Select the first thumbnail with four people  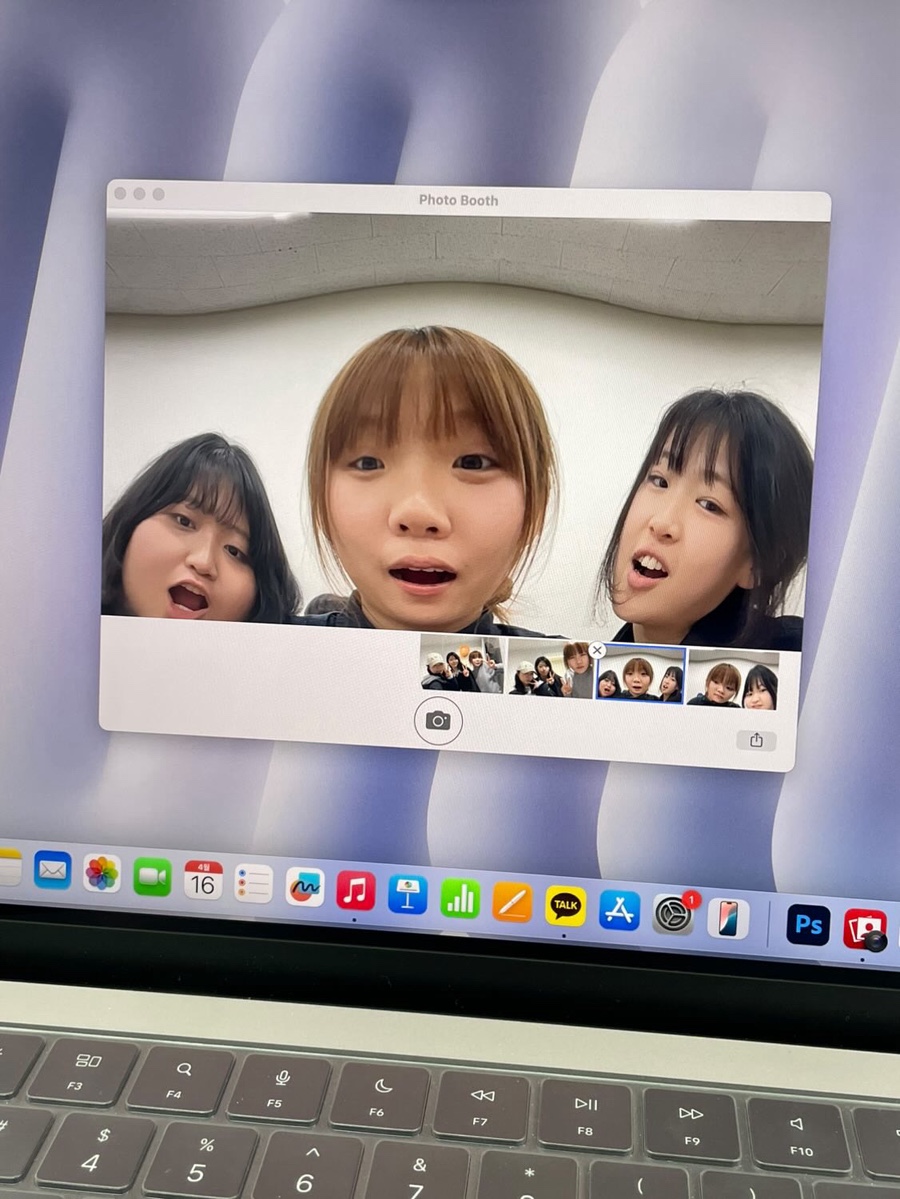[463, 664]
